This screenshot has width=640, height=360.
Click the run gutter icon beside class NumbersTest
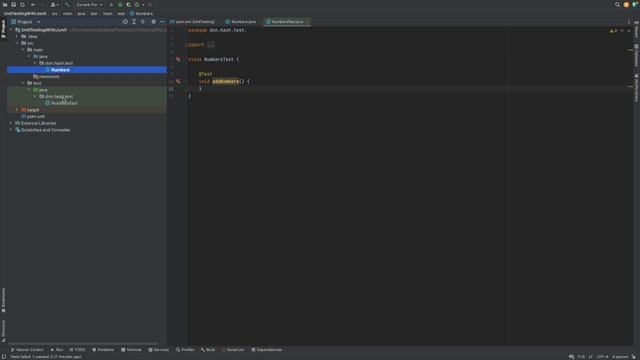coord(178,59)
